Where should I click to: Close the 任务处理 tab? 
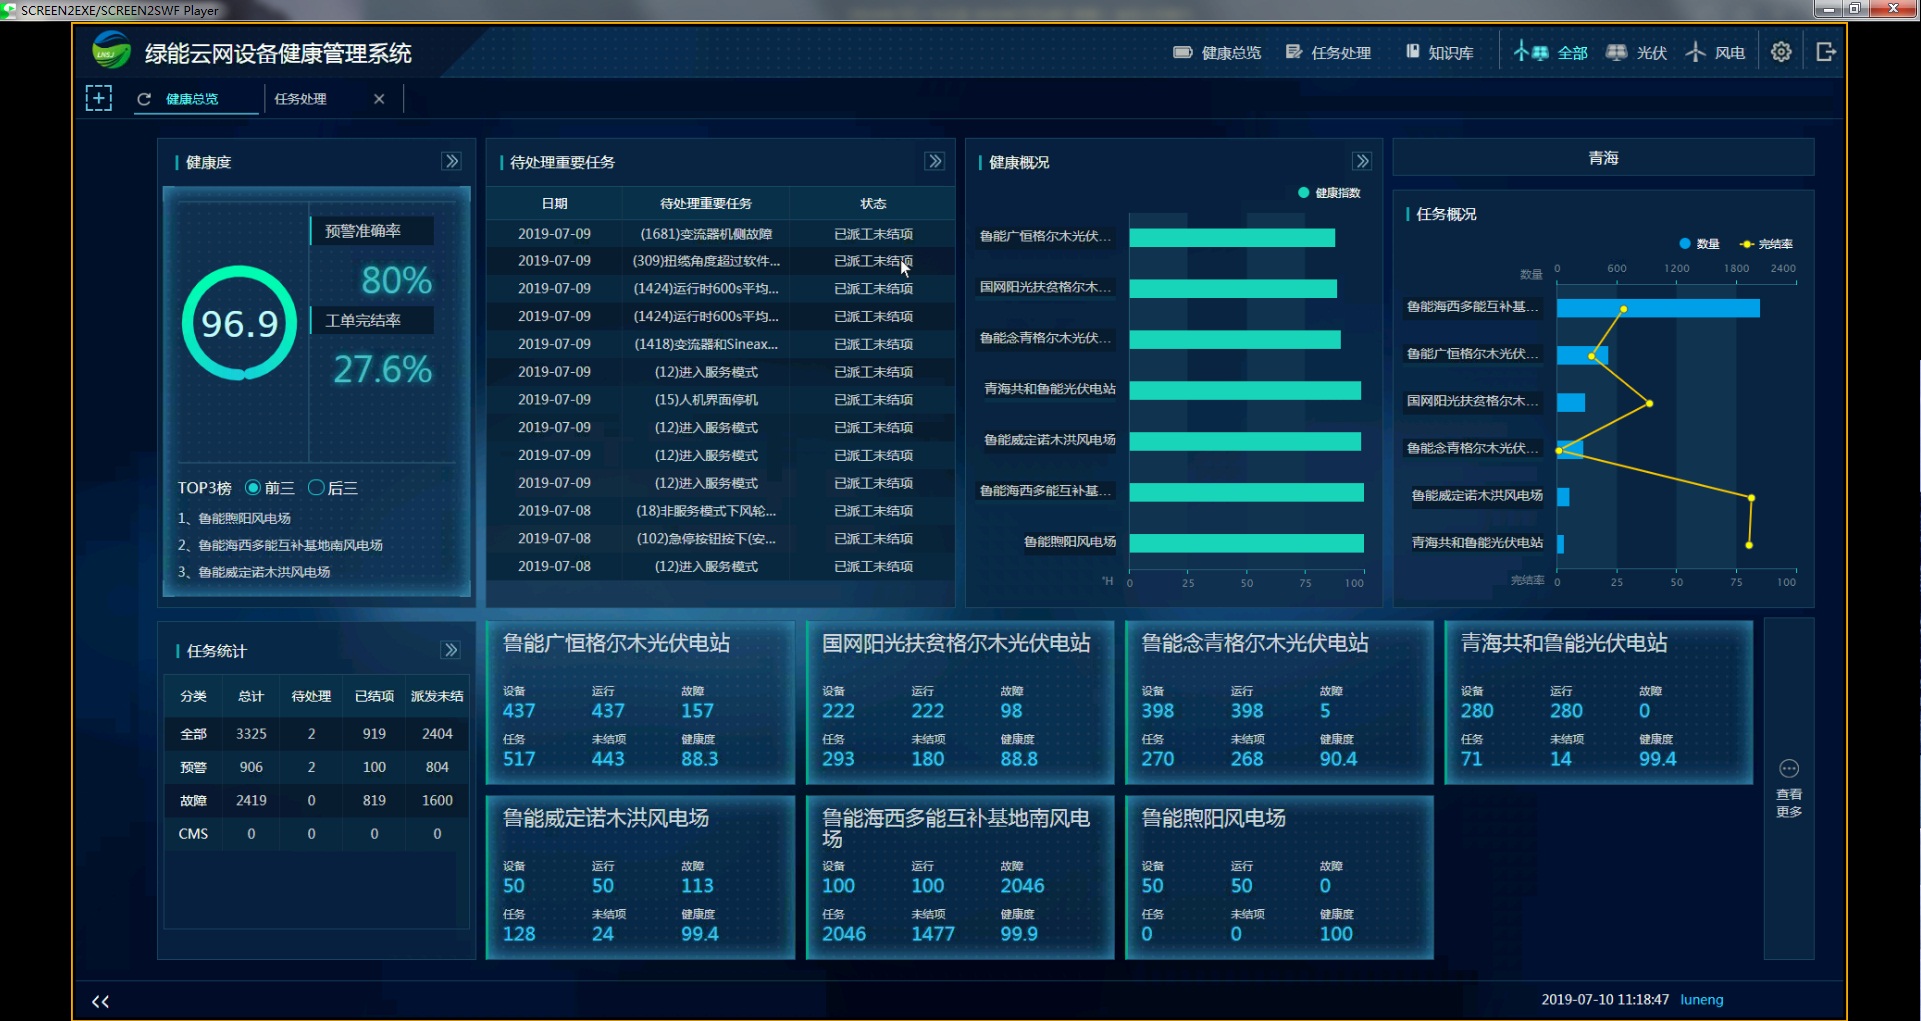[379, 99]
